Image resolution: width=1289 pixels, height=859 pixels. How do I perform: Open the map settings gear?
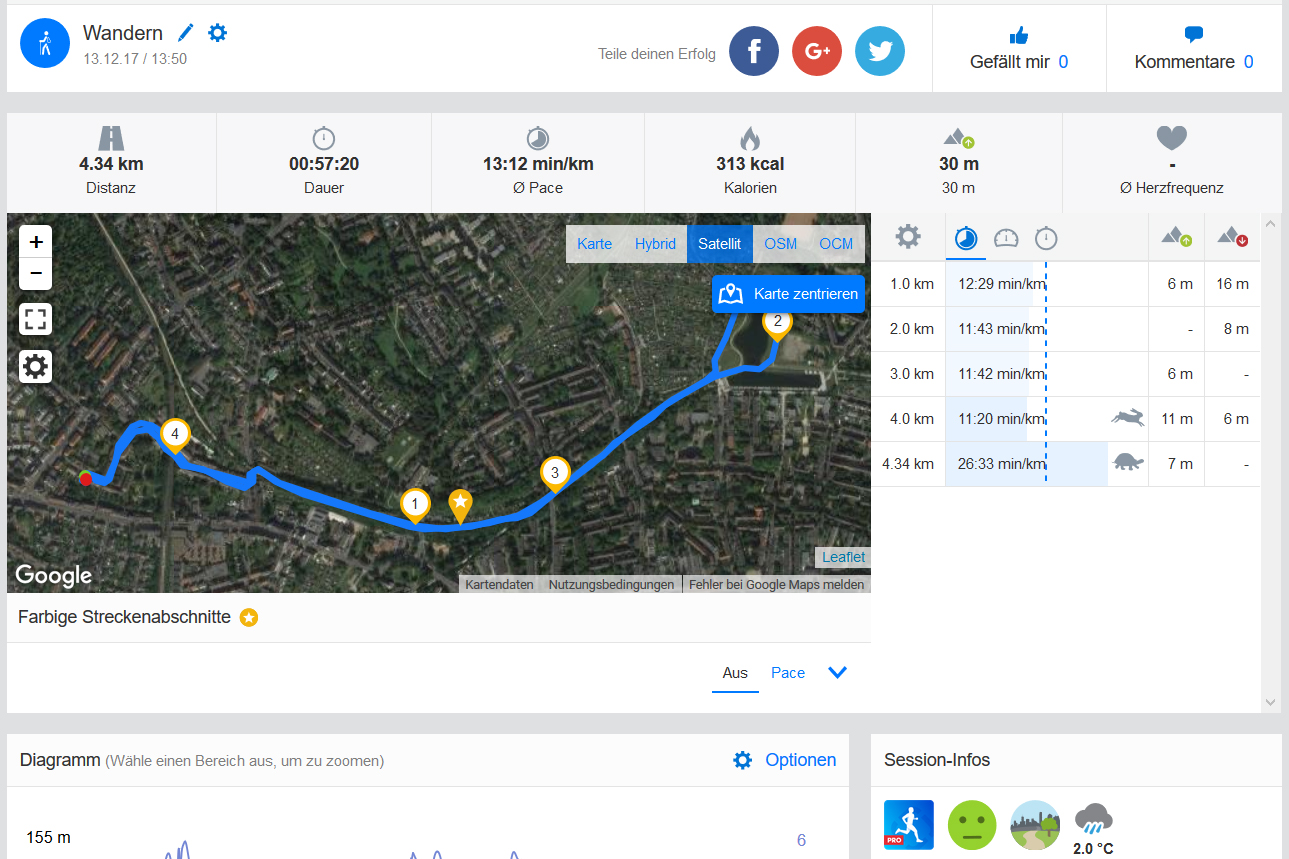point(36,367)
